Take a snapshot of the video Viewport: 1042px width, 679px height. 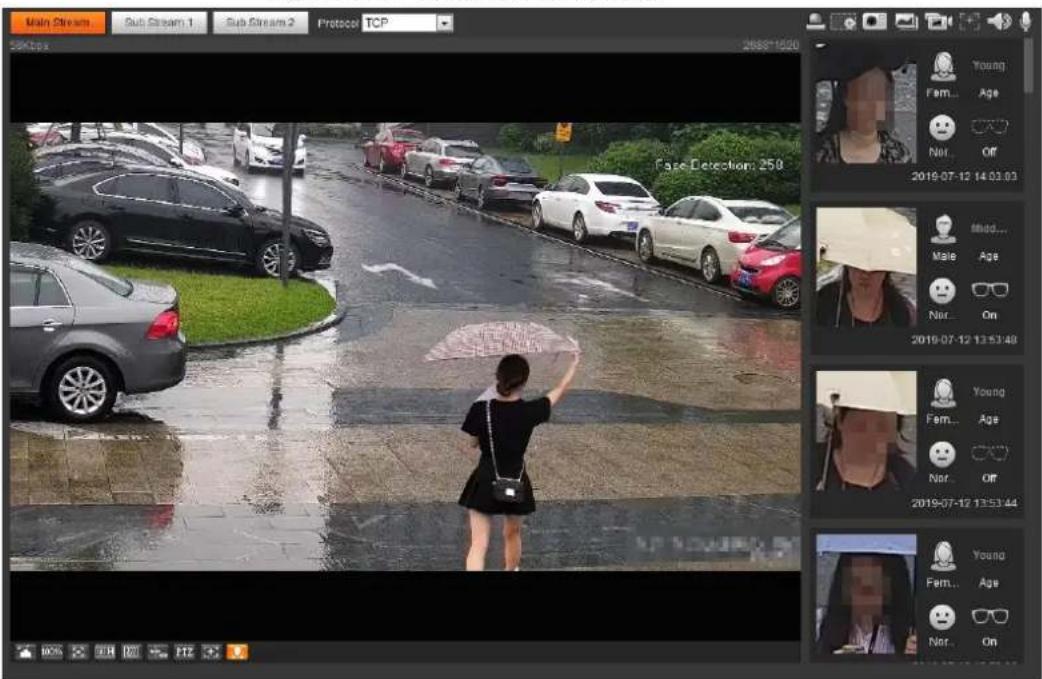(x=875, y=22)
